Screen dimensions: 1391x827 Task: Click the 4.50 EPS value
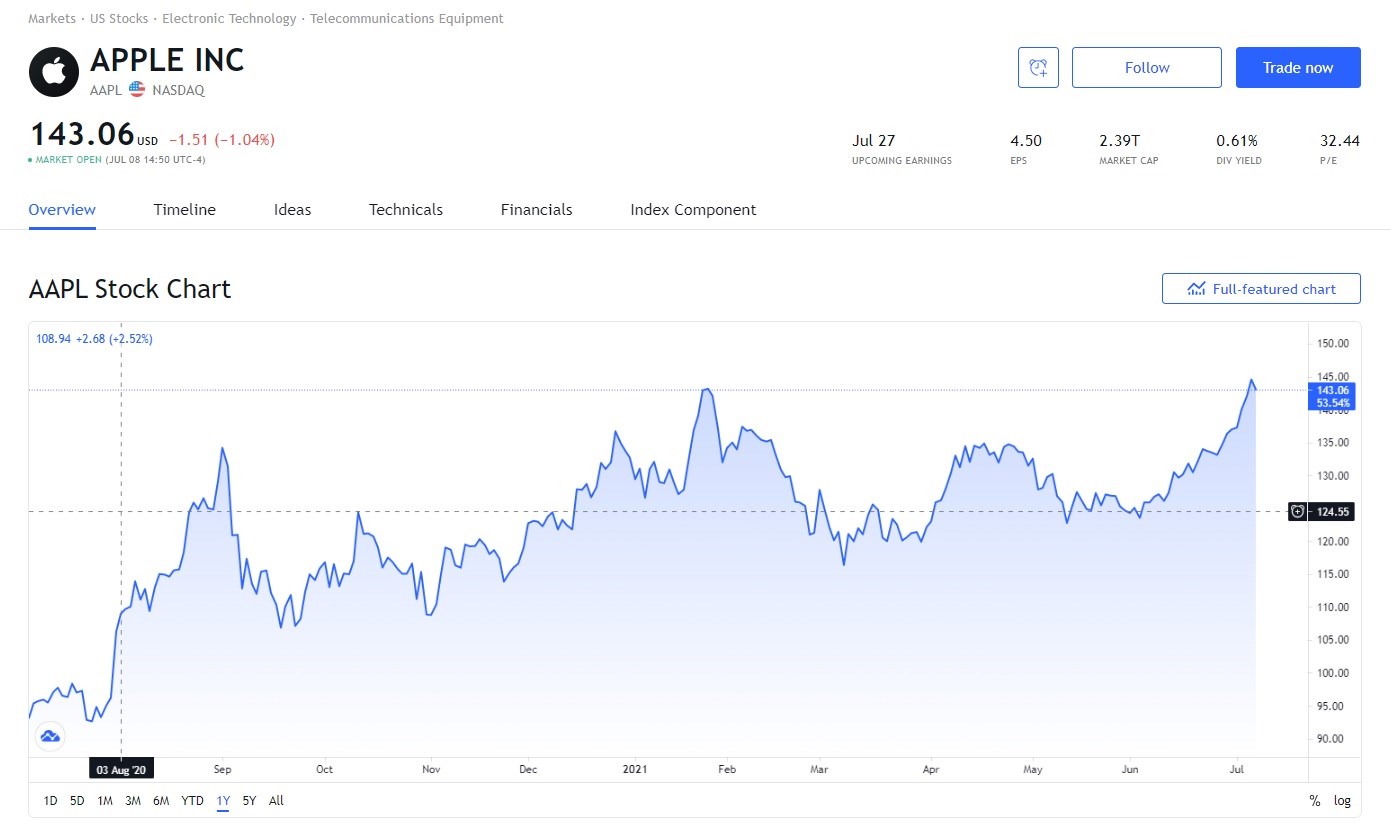(1026, 141)
